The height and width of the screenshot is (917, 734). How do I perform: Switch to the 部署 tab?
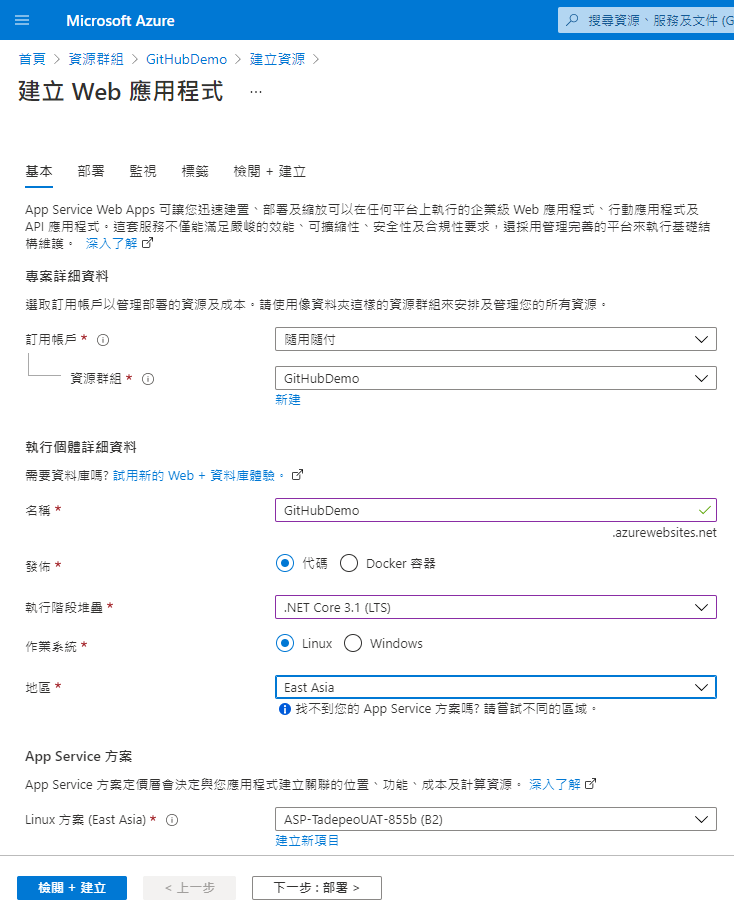(x=91, y=171)
